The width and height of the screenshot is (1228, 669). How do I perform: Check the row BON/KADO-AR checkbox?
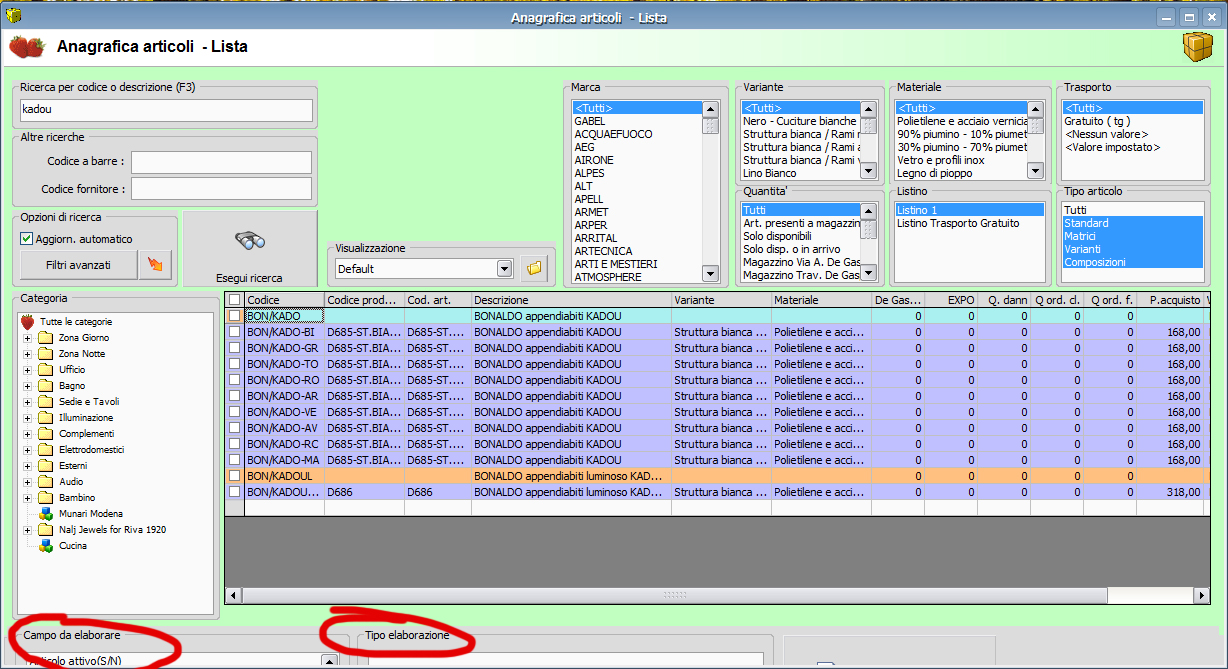point(234,396)
